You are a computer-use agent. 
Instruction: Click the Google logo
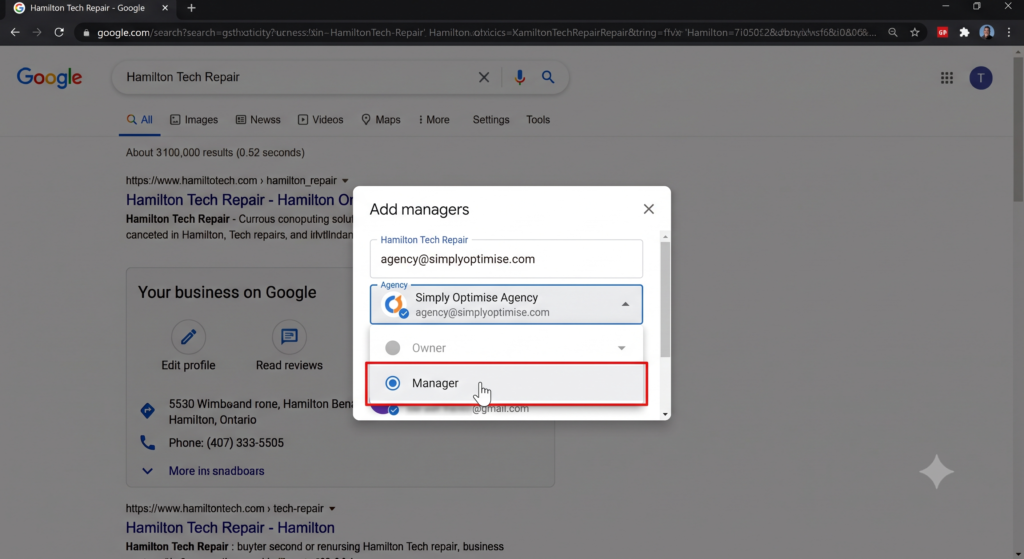50,78
